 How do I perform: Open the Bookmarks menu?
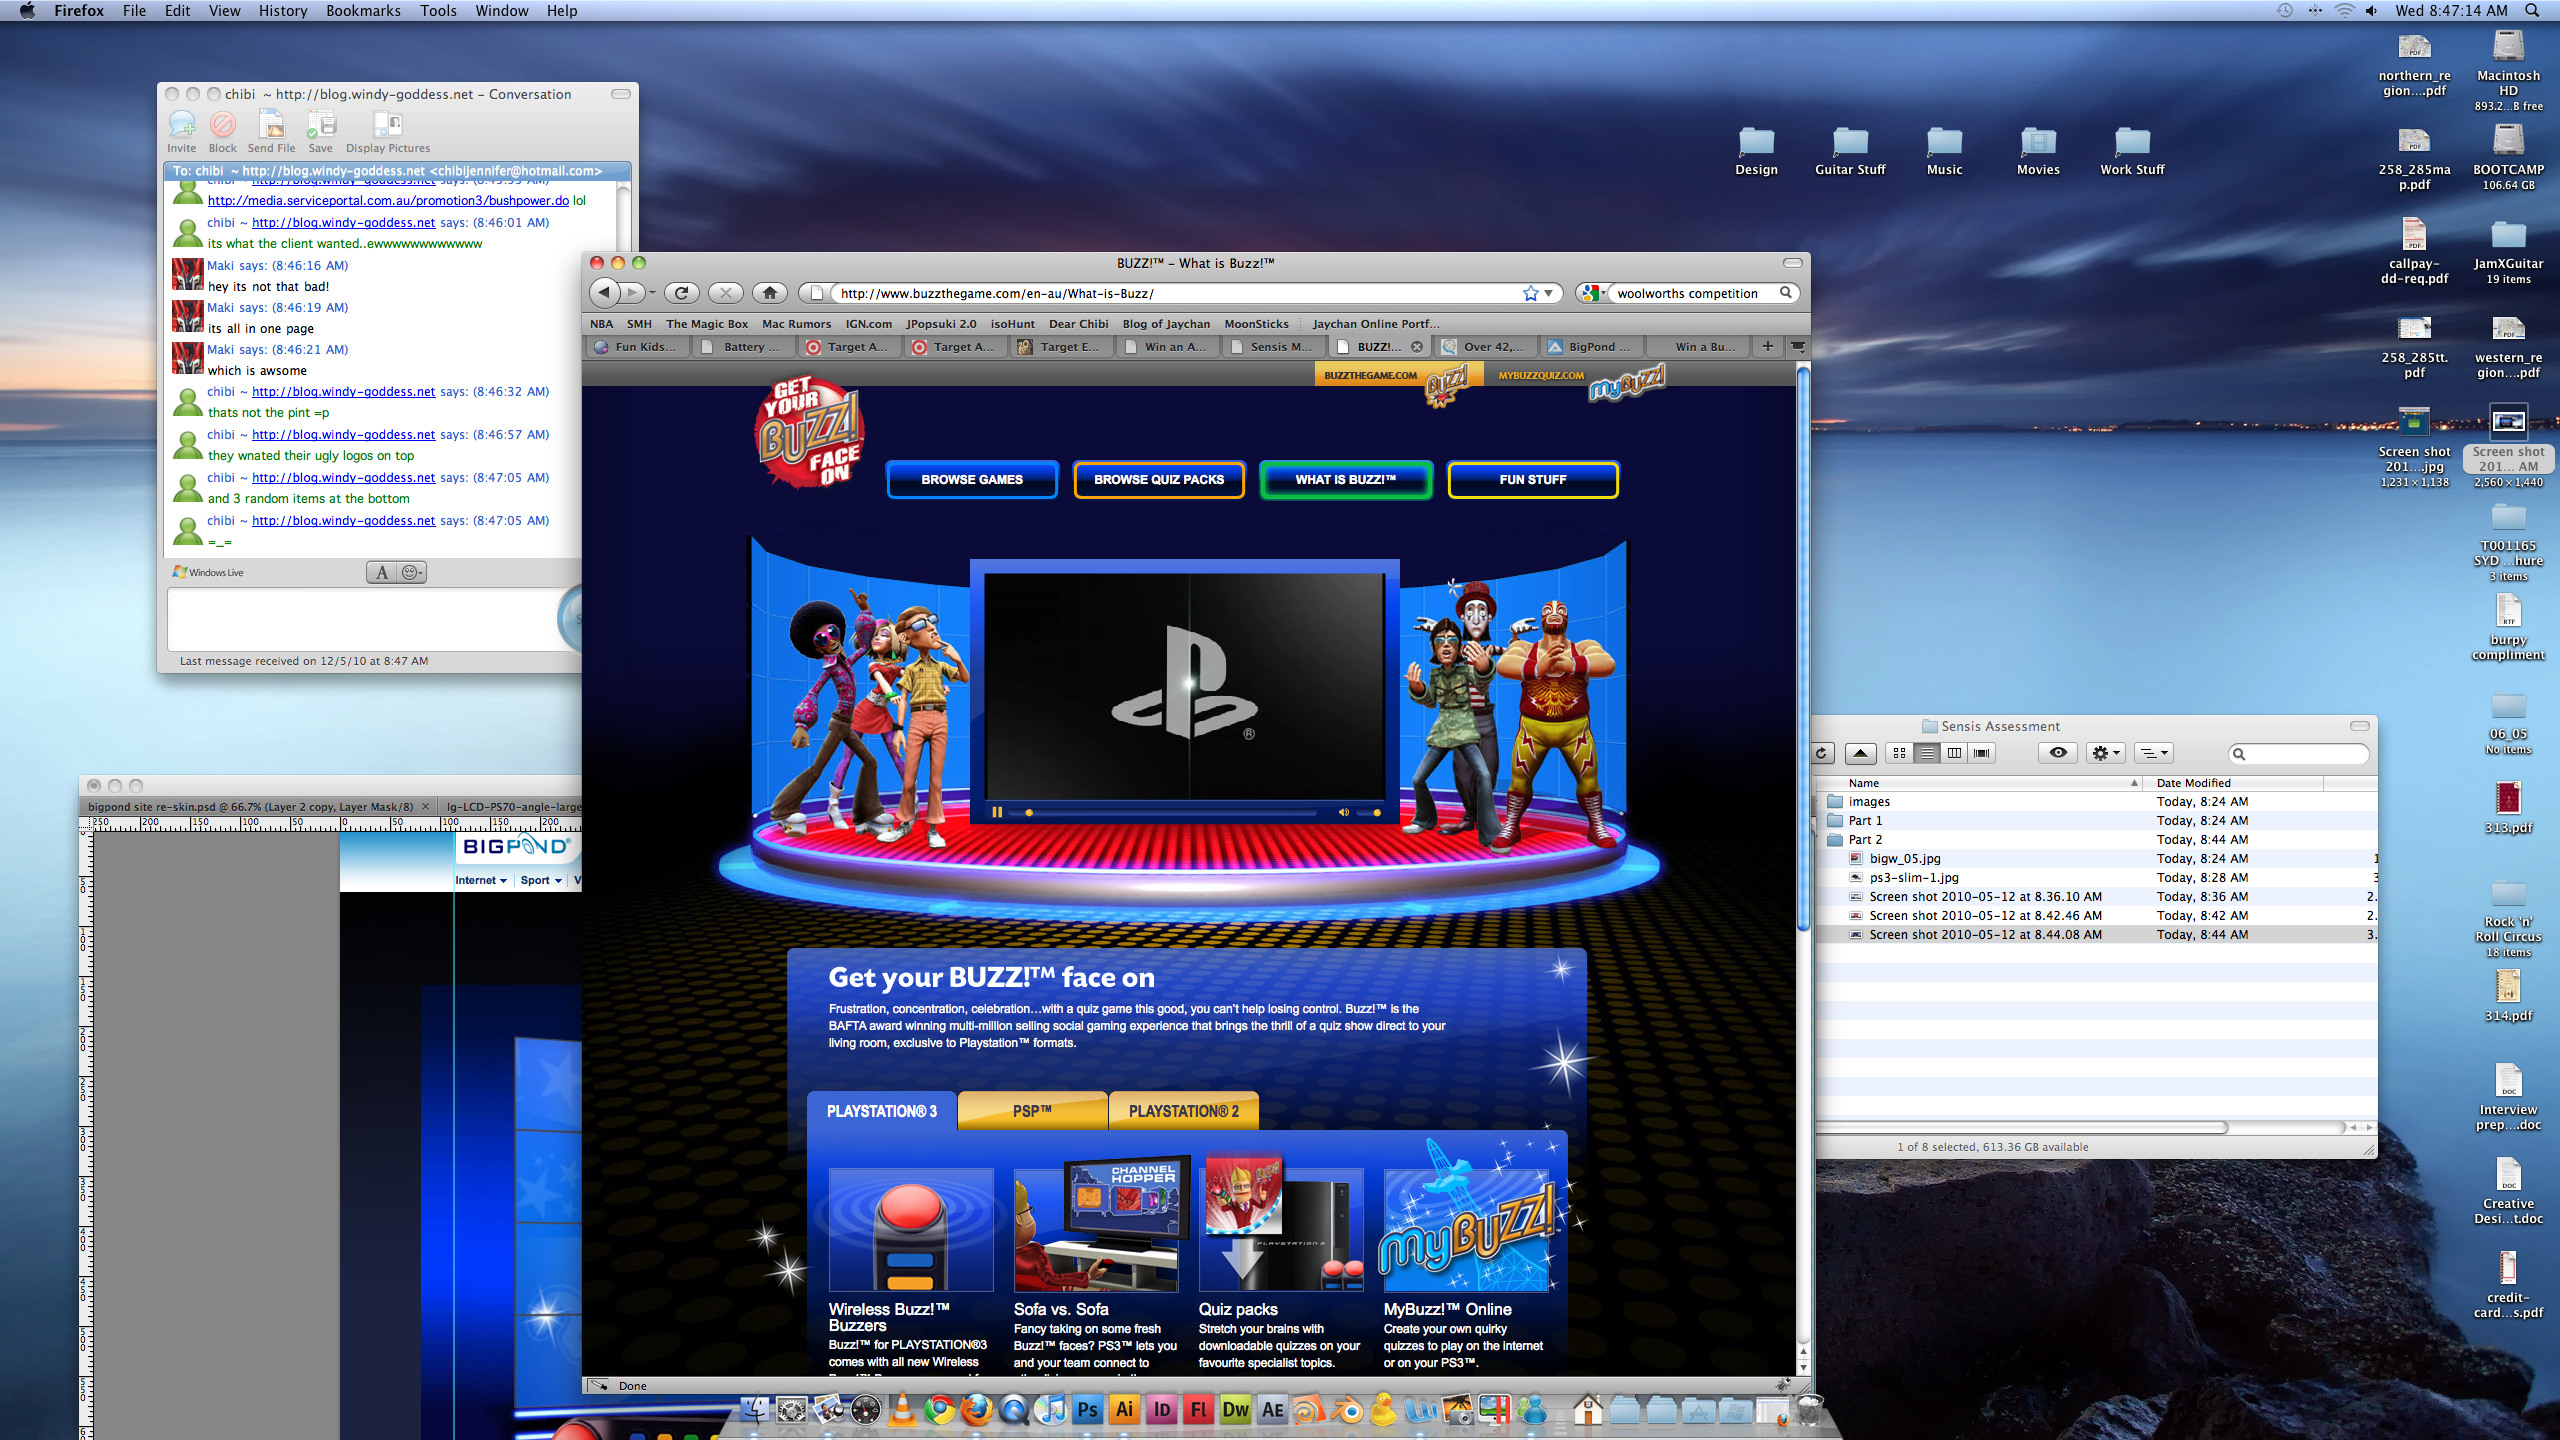[362, 11]
